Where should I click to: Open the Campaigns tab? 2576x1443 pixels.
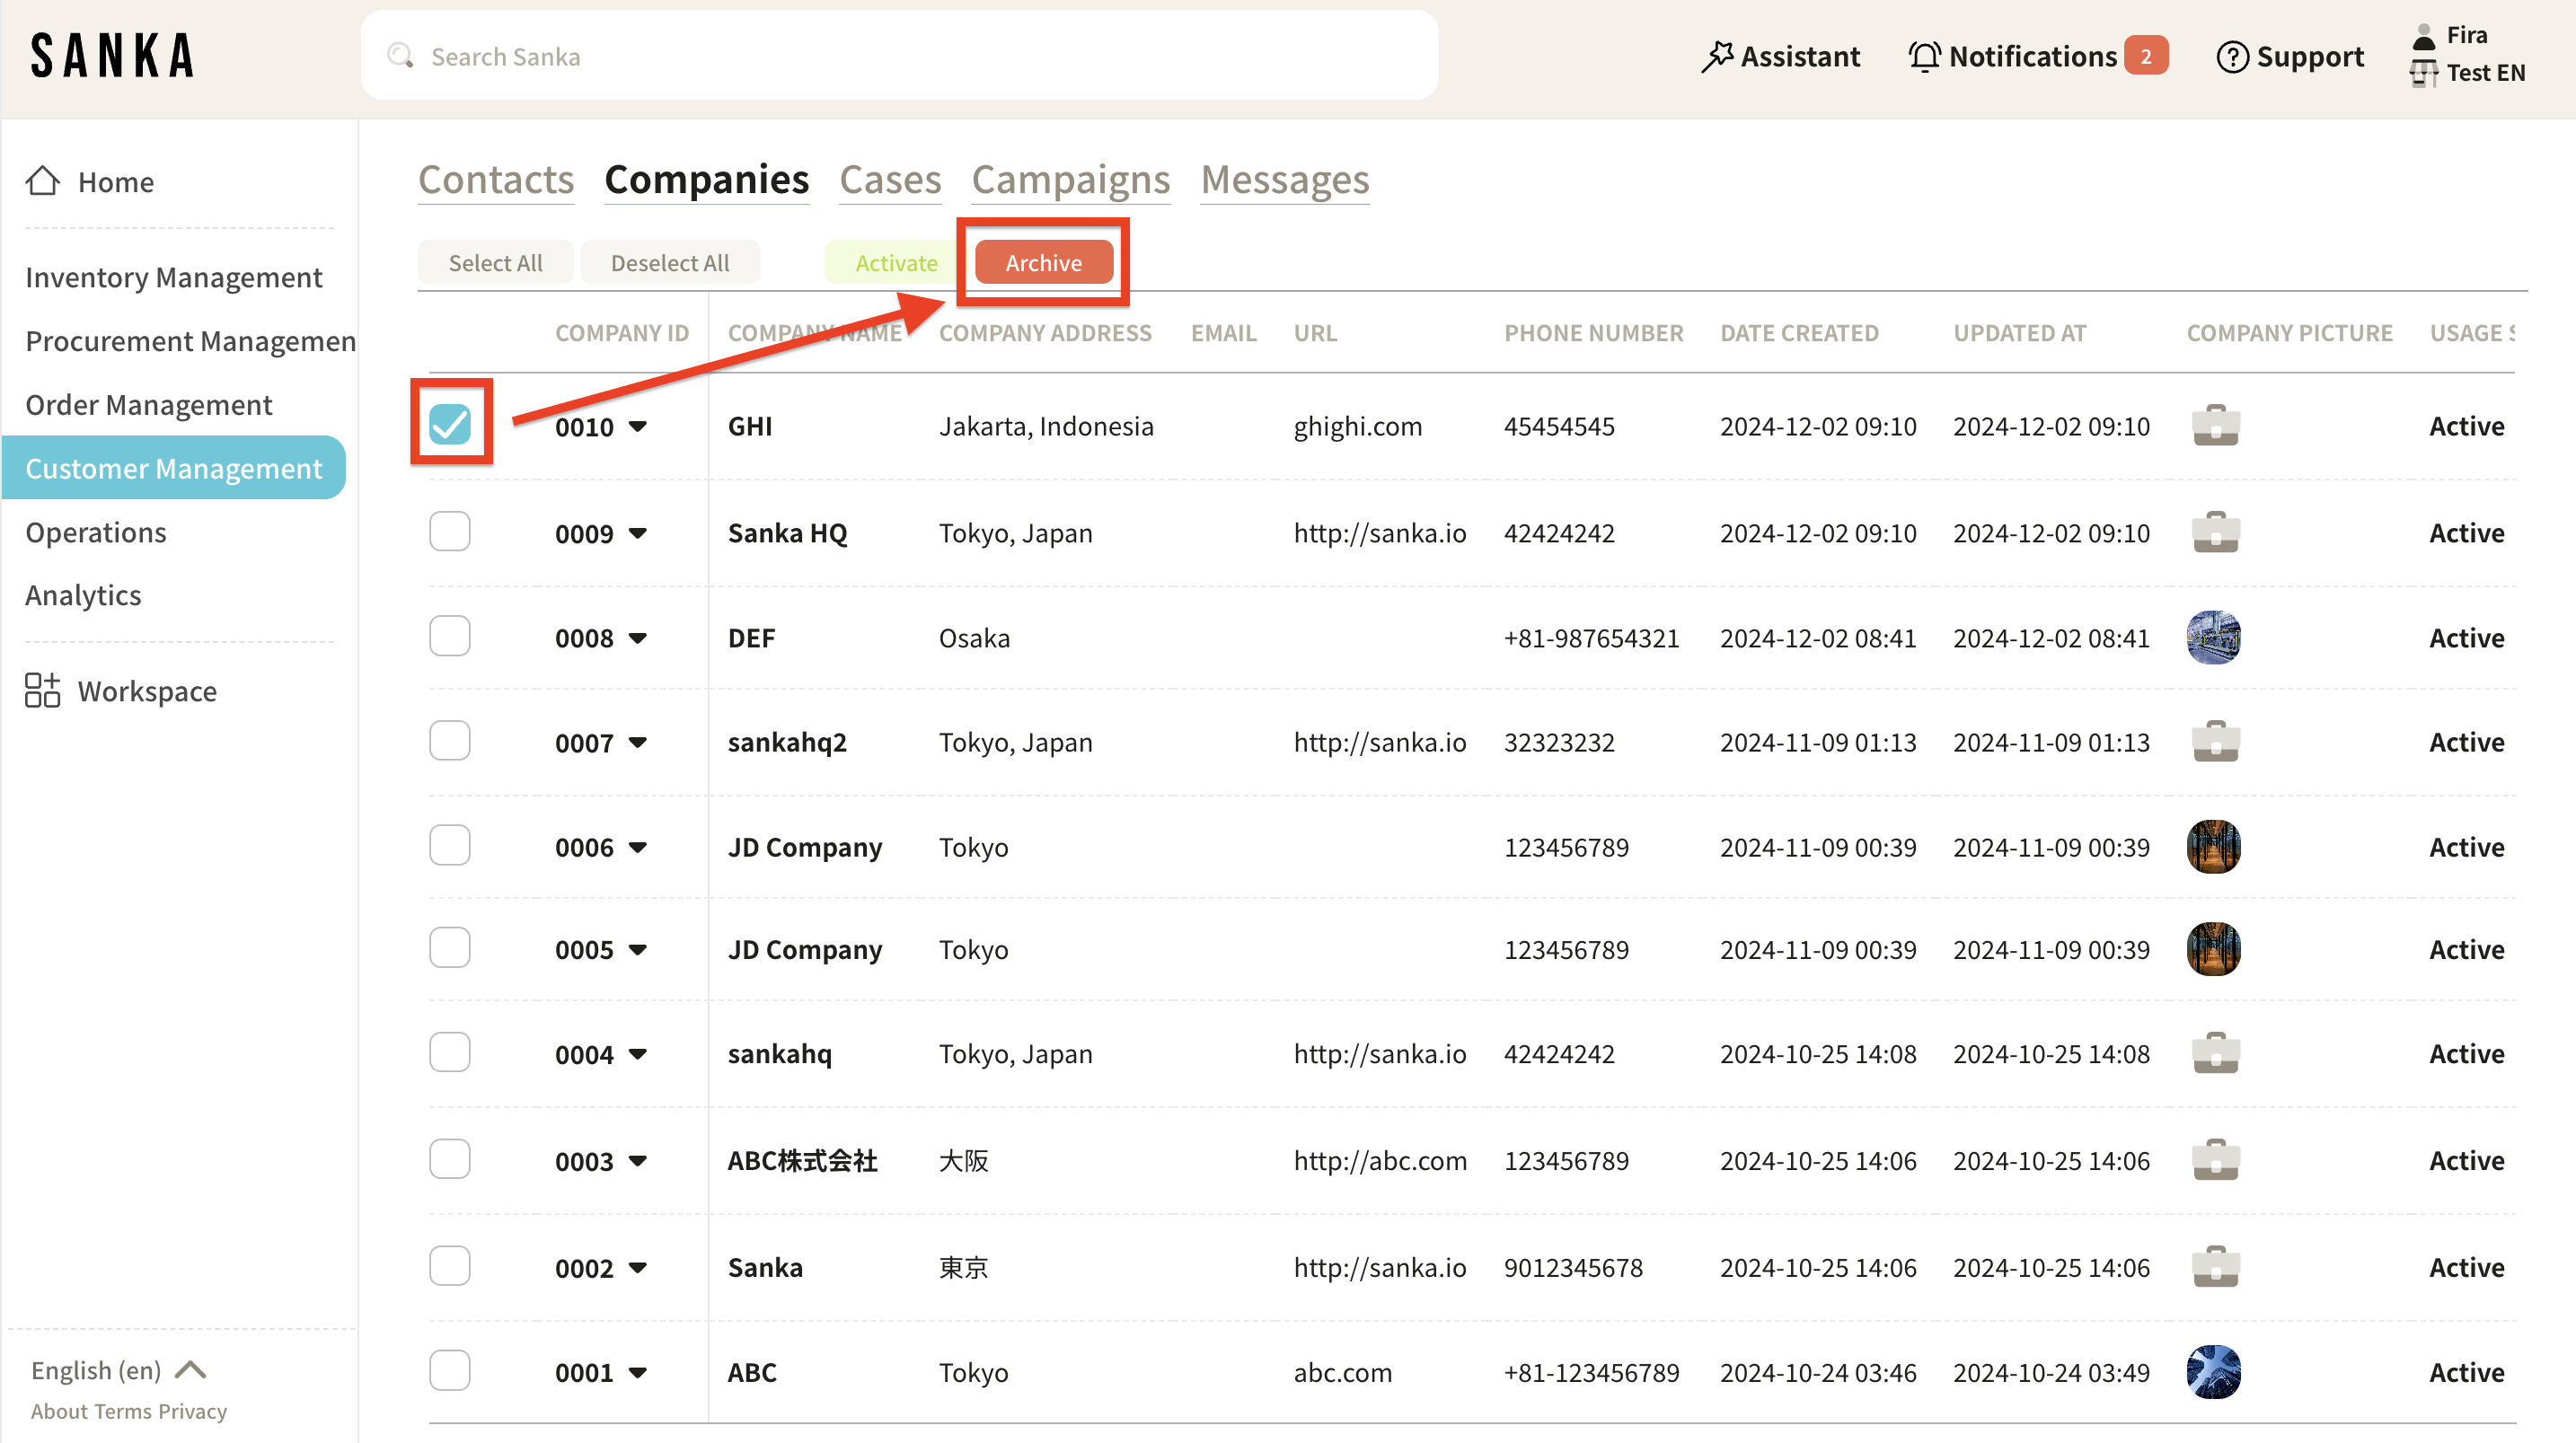point(1070,180)
